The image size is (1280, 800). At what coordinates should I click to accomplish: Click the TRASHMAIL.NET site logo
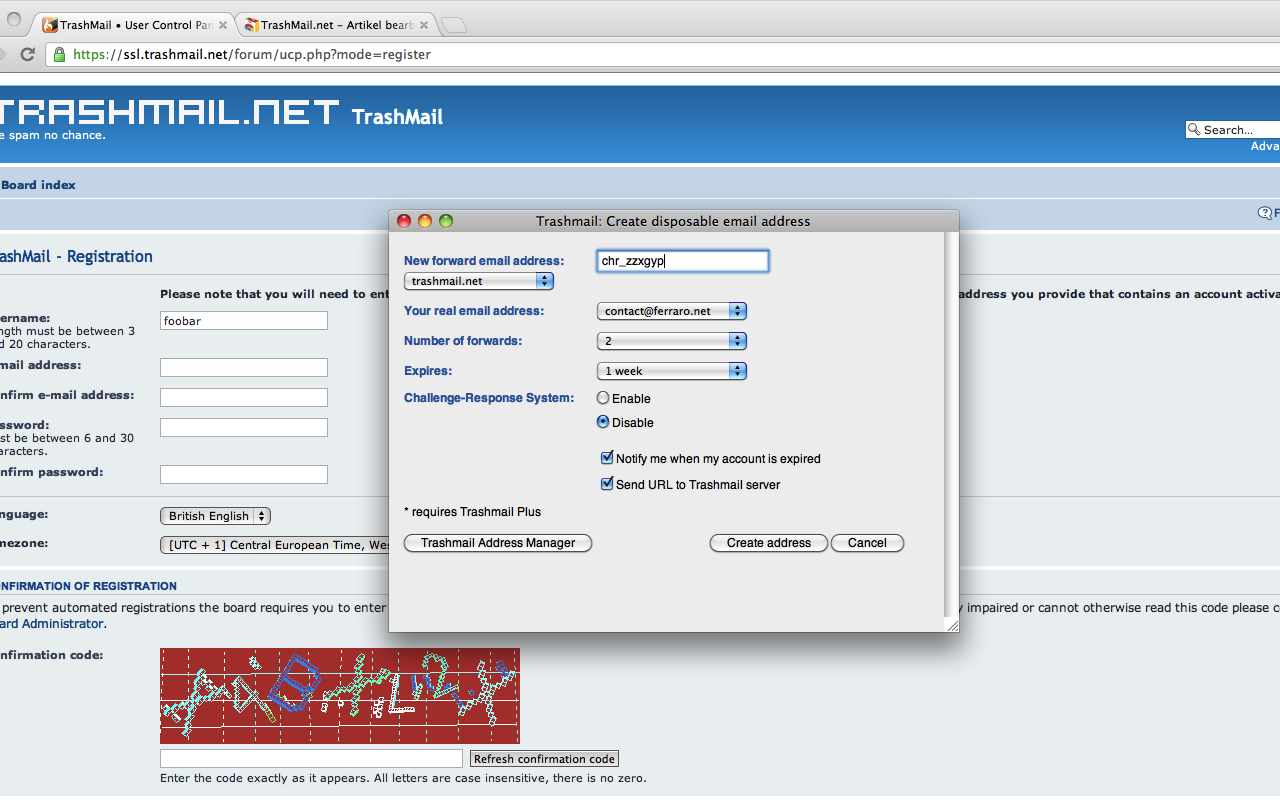(x=169, y=111)
